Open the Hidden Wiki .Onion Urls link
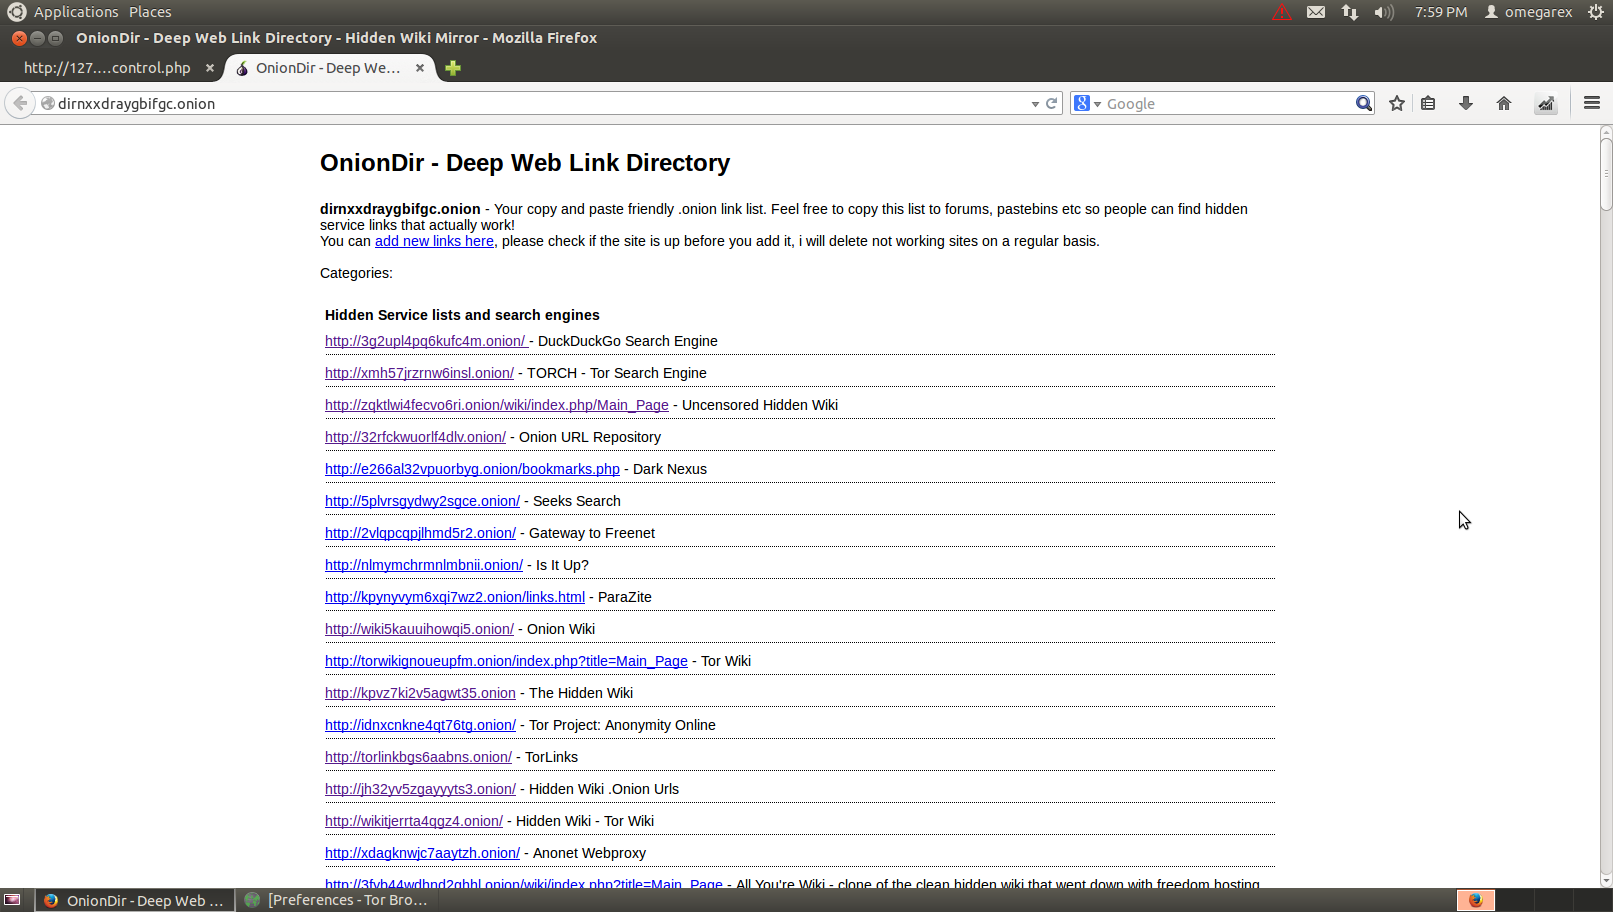The height and width of the screenshot is (912, 1613). pyautogui.click(x=420, y=789)
